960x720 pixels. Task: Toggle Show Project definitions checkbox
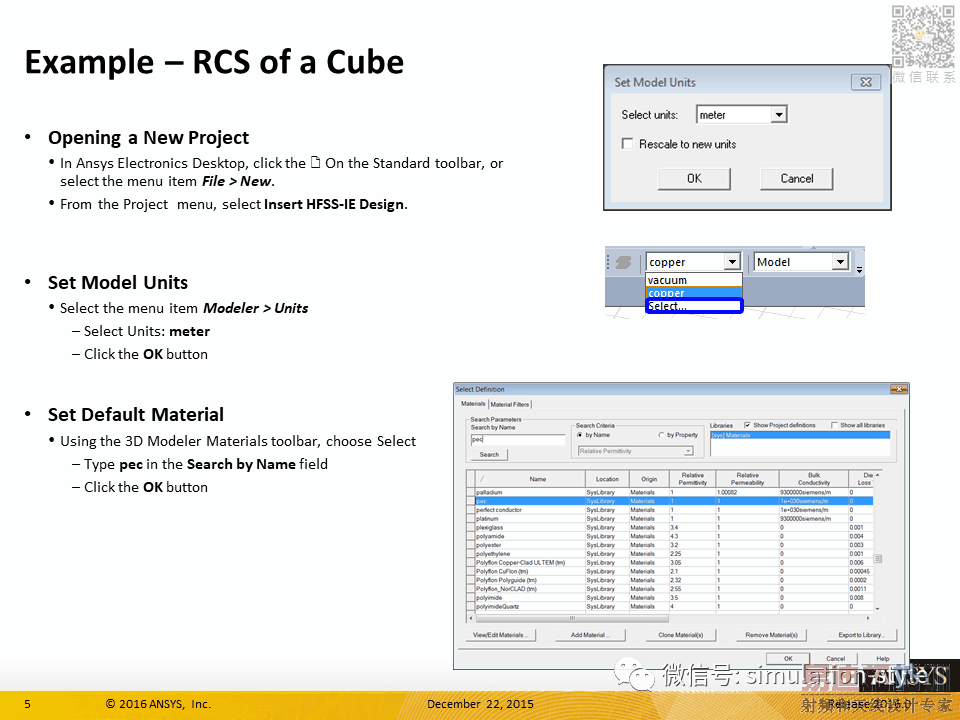748,425
